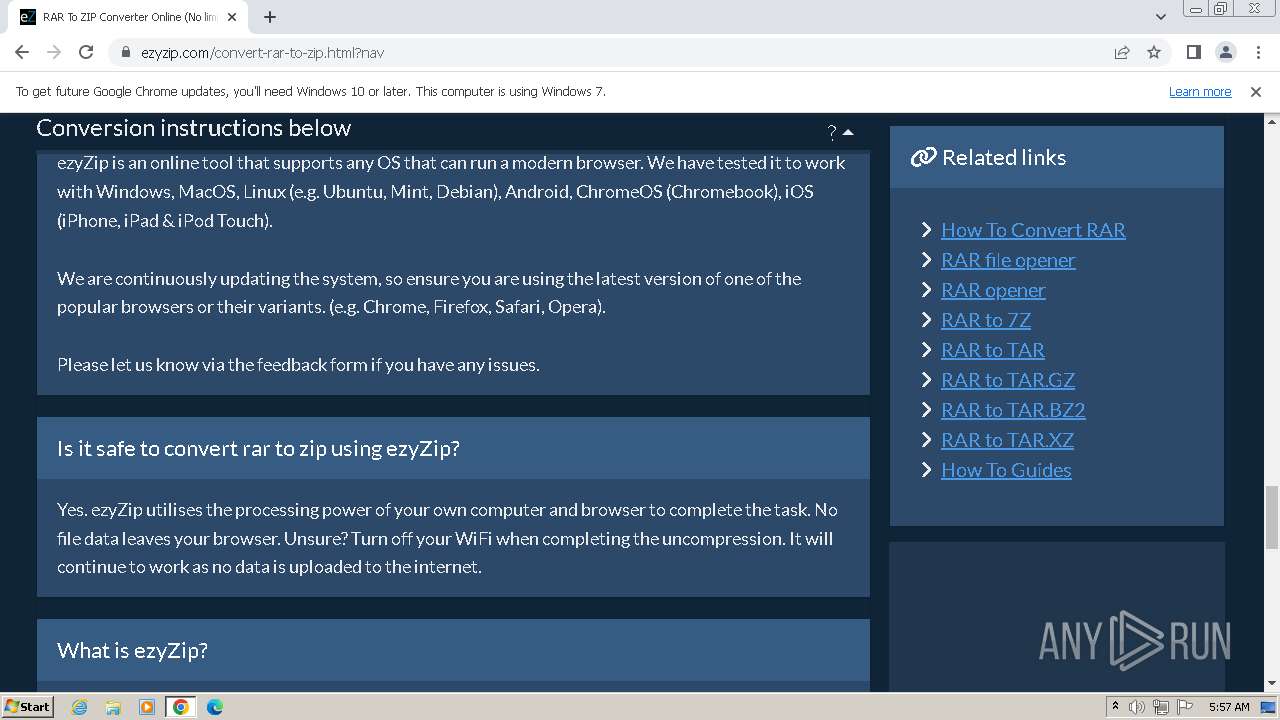Show hidden system tray icons
Screen dimensions: 1280x720
tap(1116, 707)
